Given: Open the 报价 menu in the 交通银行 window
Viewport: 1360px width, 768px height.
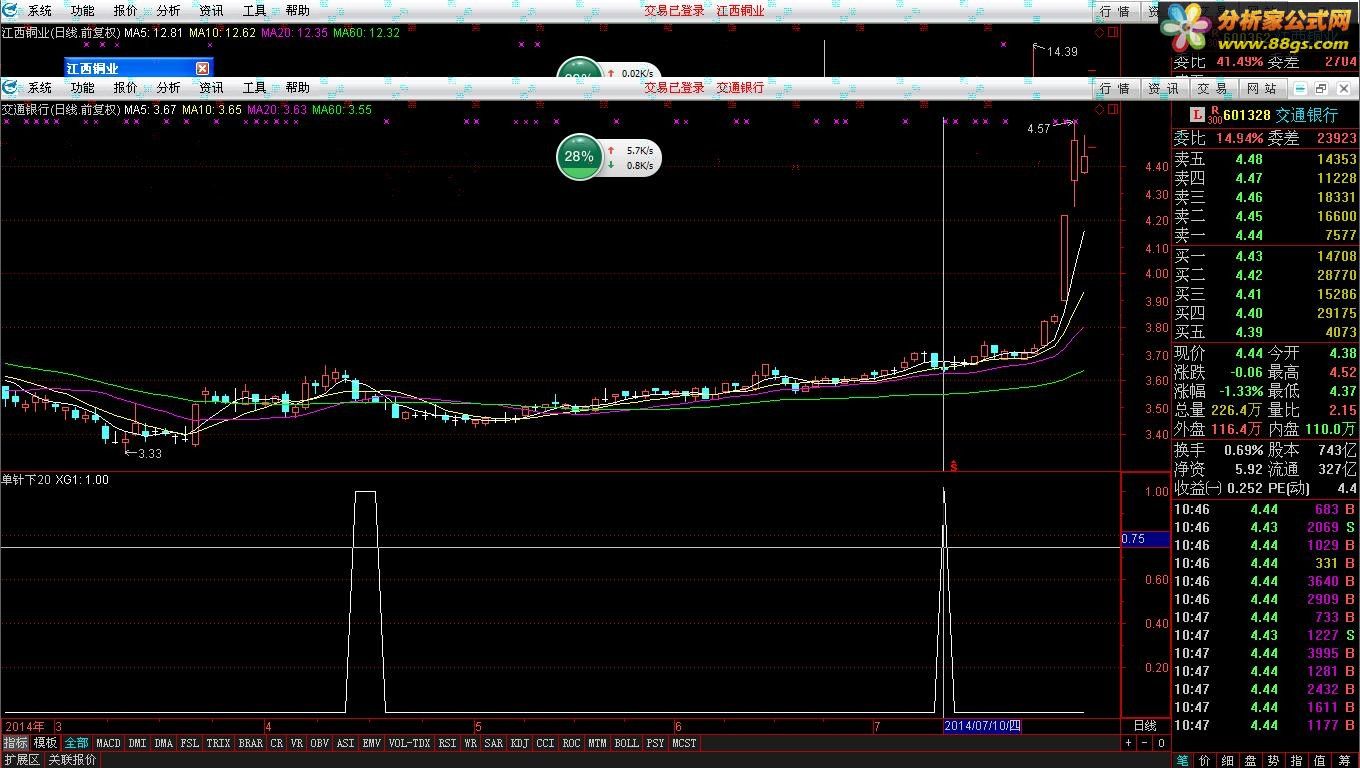Looking at the screenshot, I should click(126, 88).
